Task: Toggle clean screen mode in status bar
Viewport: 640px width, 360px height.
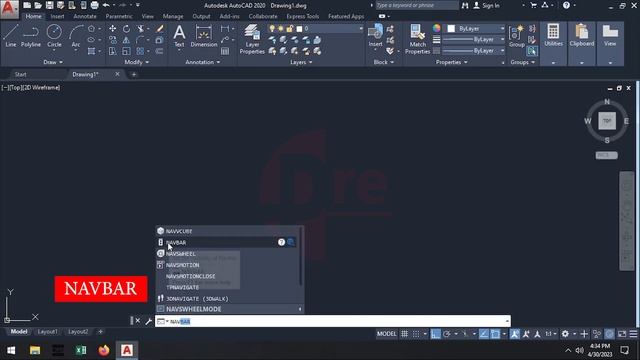Action: coord(622,334)
